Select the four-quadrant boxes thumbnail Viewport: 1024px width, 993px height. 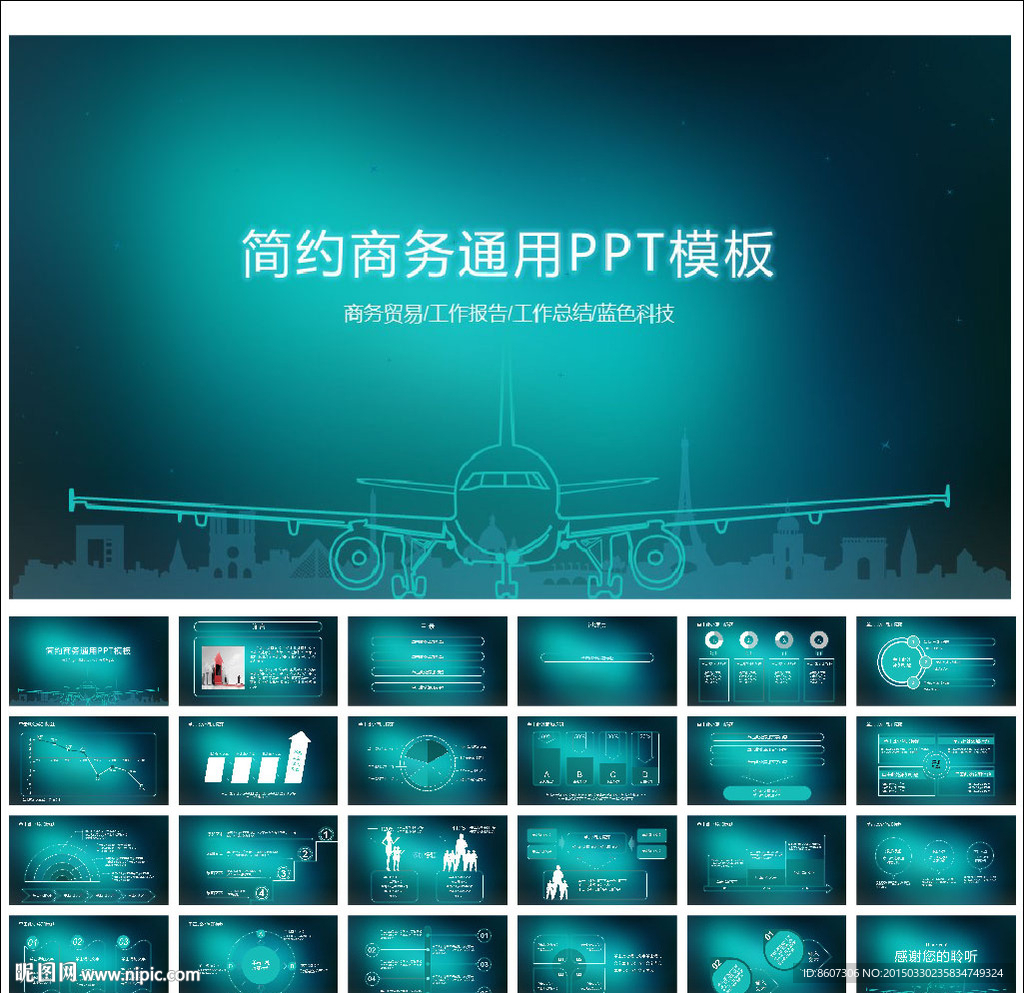pyautogui.click(x=936, y=761)
